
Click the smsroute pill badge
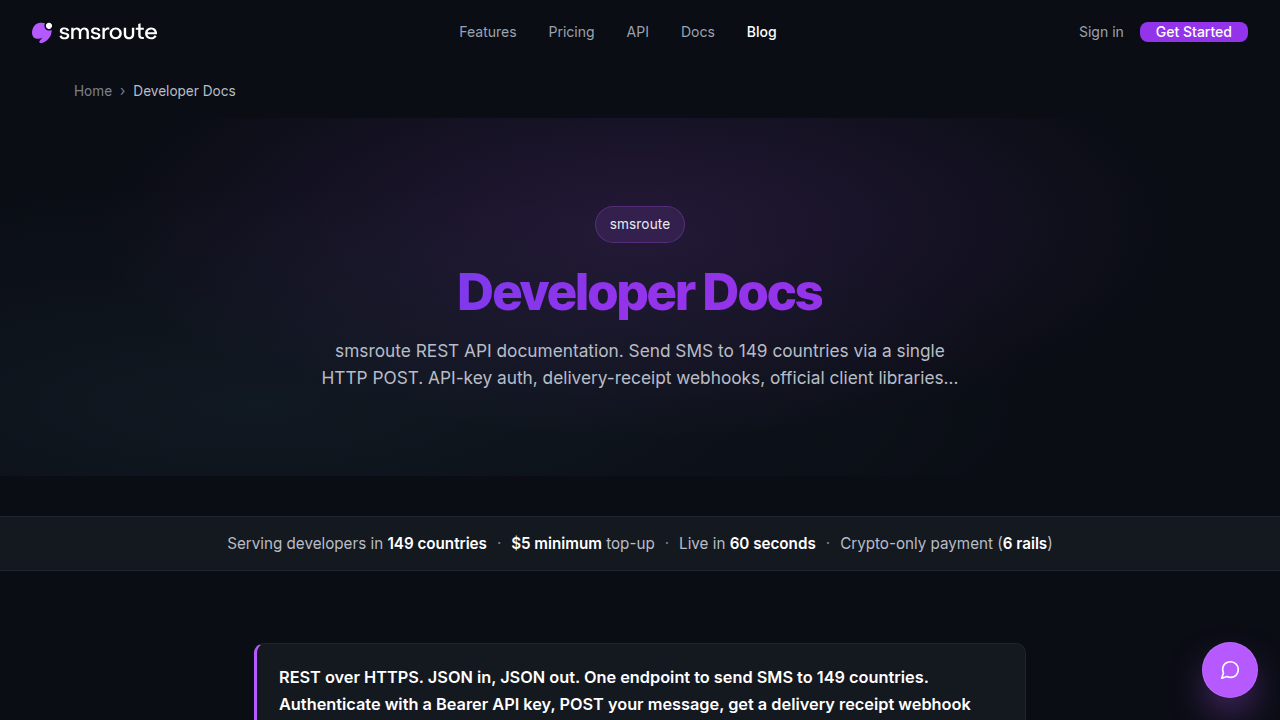click(640, 224)
